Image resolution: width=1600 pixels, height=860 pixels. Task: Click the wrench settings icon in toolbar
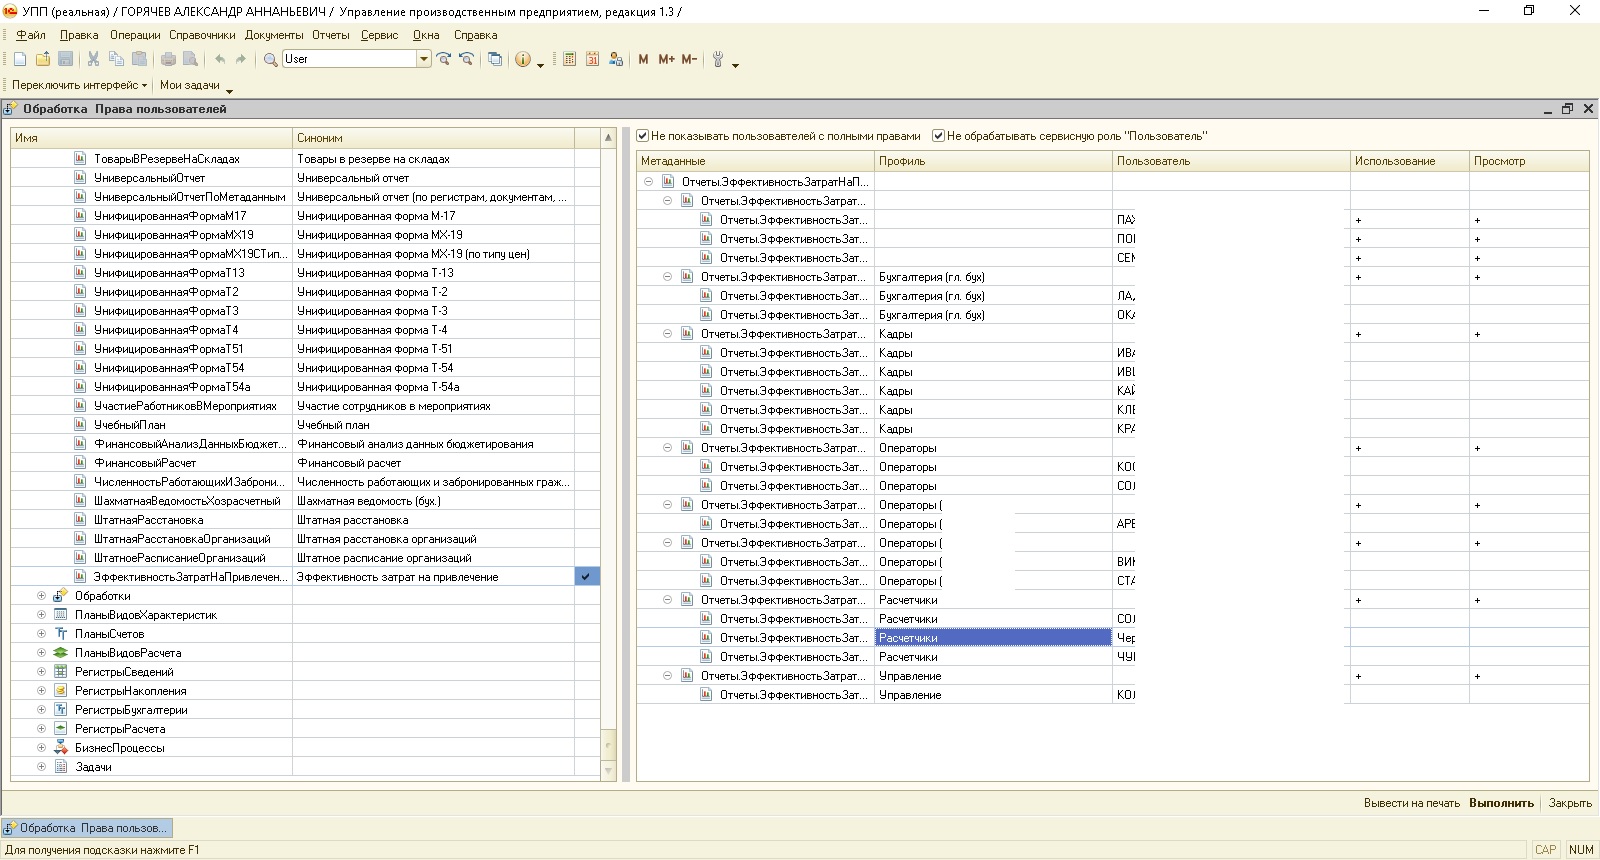718,59
